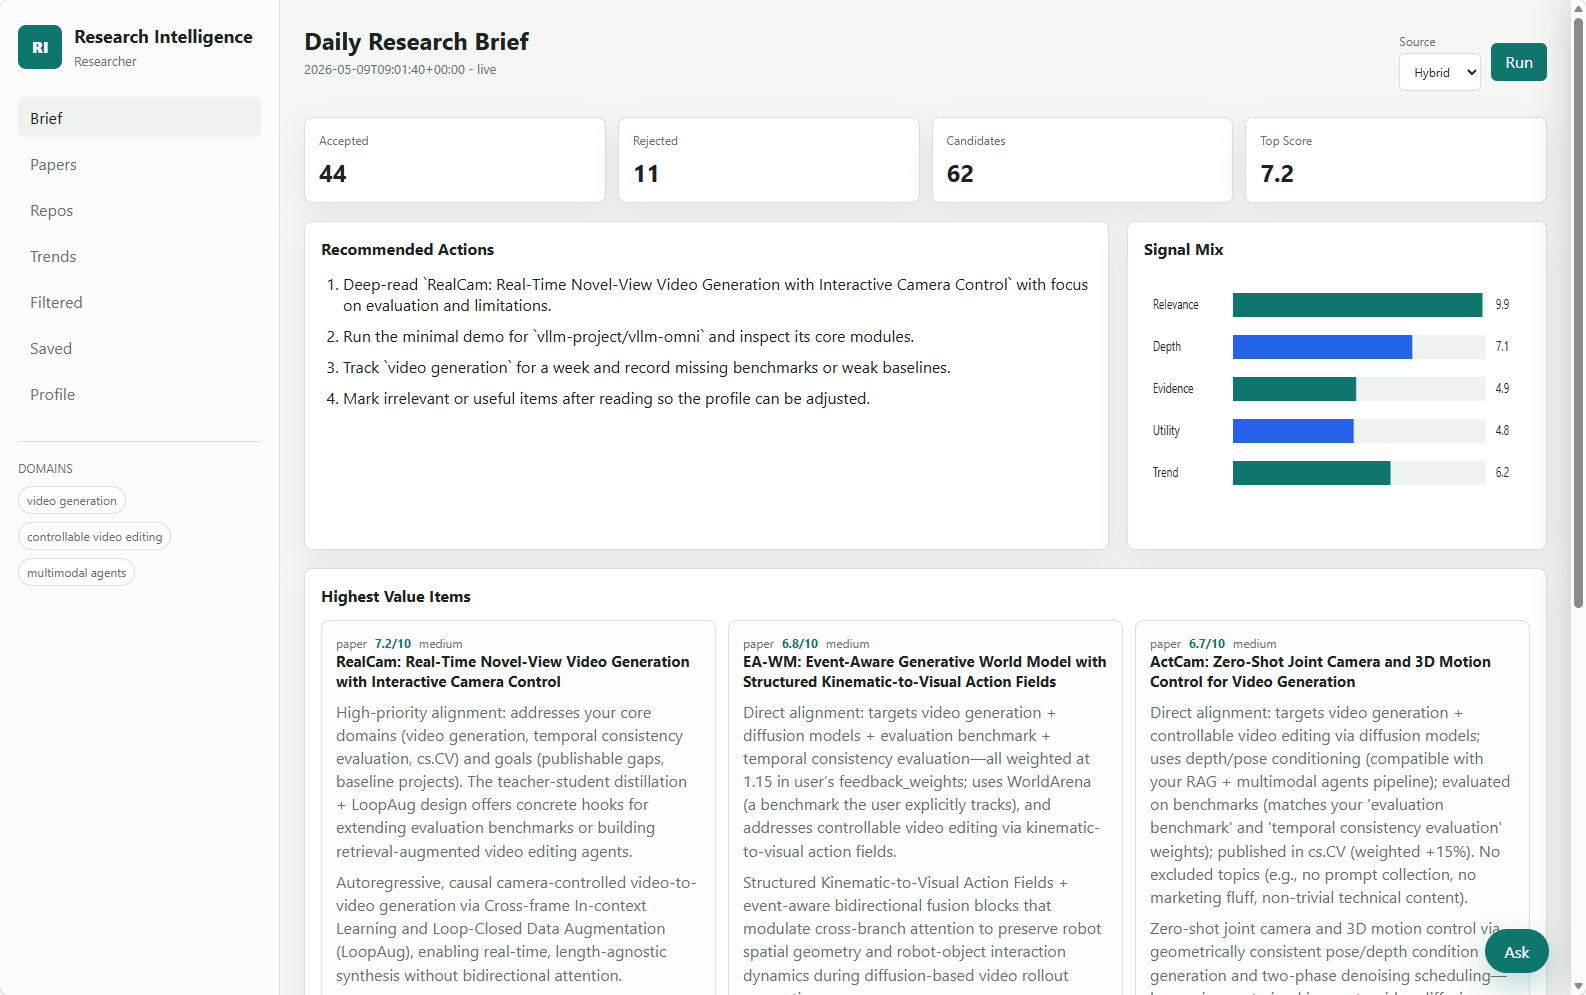Click the Research Intelligence app name

click(163, 37)
